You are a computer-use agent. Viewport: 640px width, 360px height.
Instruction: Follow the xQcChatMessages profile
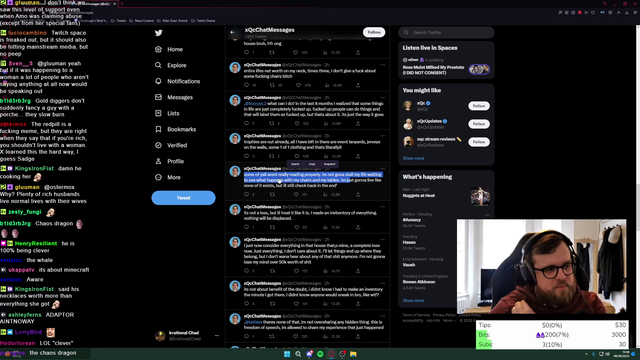click(x=374, y=32)
